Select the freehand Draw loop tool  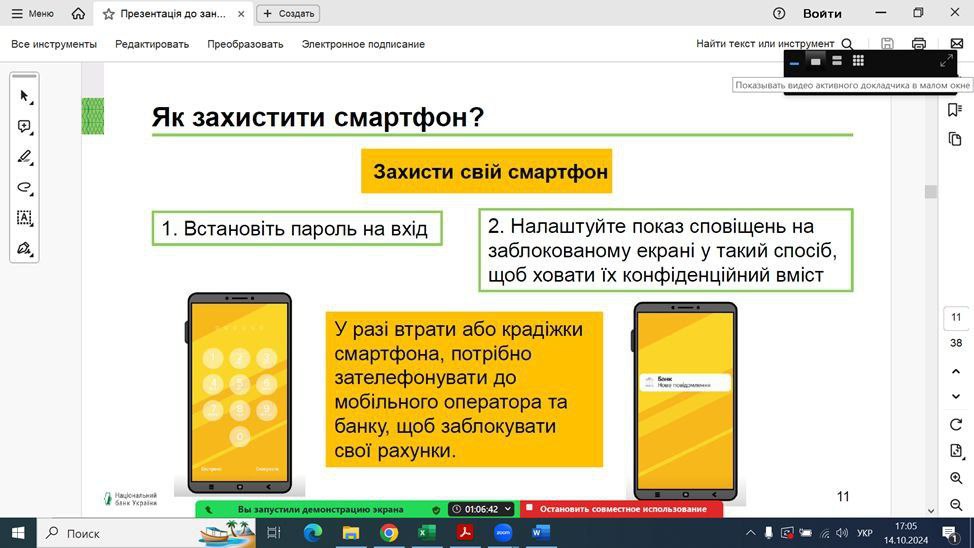[x=25, y=187]
